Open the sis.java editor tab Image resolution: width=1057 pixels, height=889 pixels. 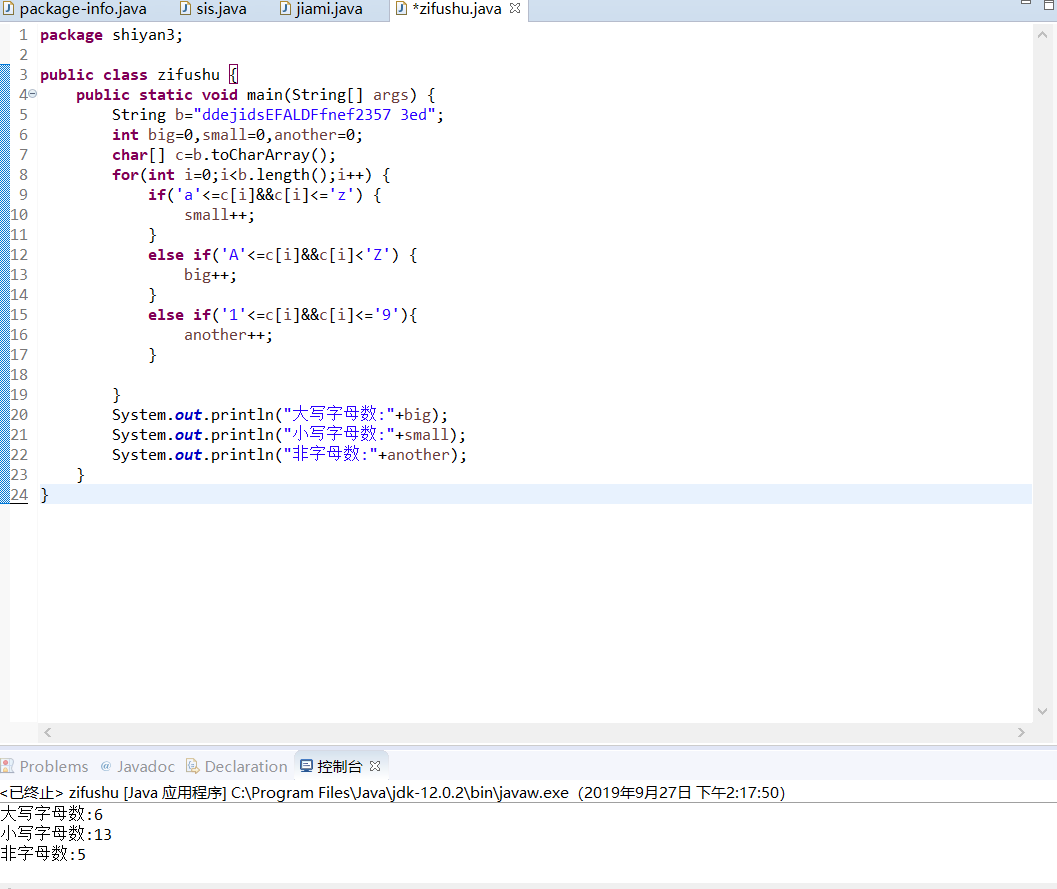213,9
